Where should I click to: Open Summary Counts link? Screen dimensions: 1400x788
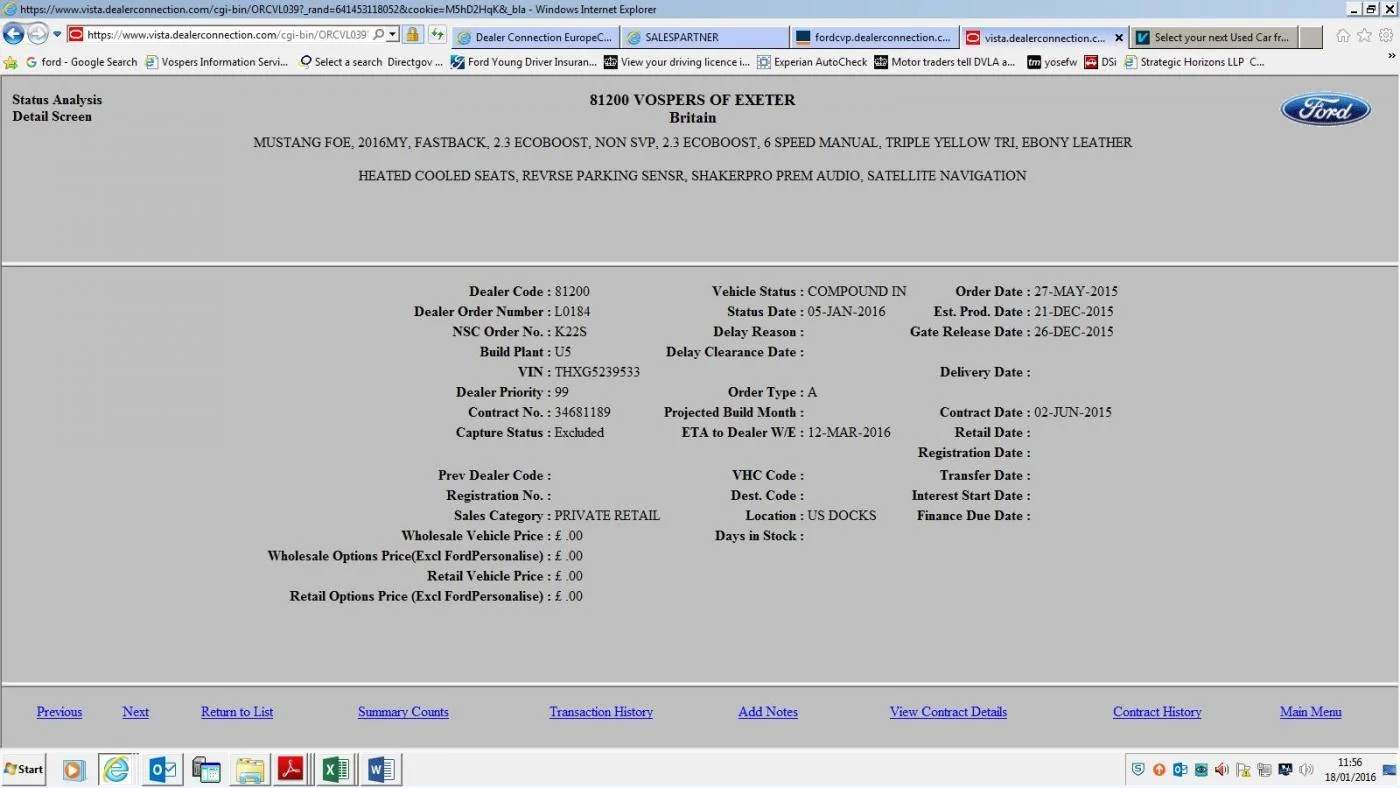[x=403, y=712]
